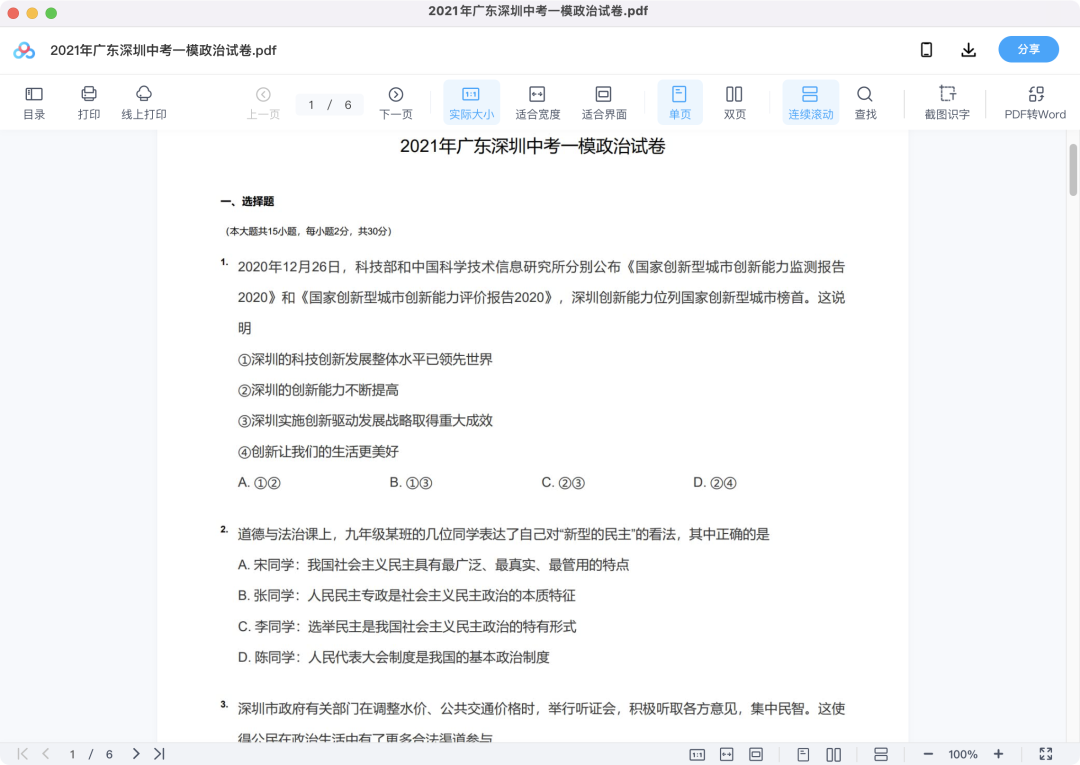Screen dimensions: 1080x765
Task: Click the note （本大题共15小题，每小题2分，共30分）
Action: click(308, 231)
